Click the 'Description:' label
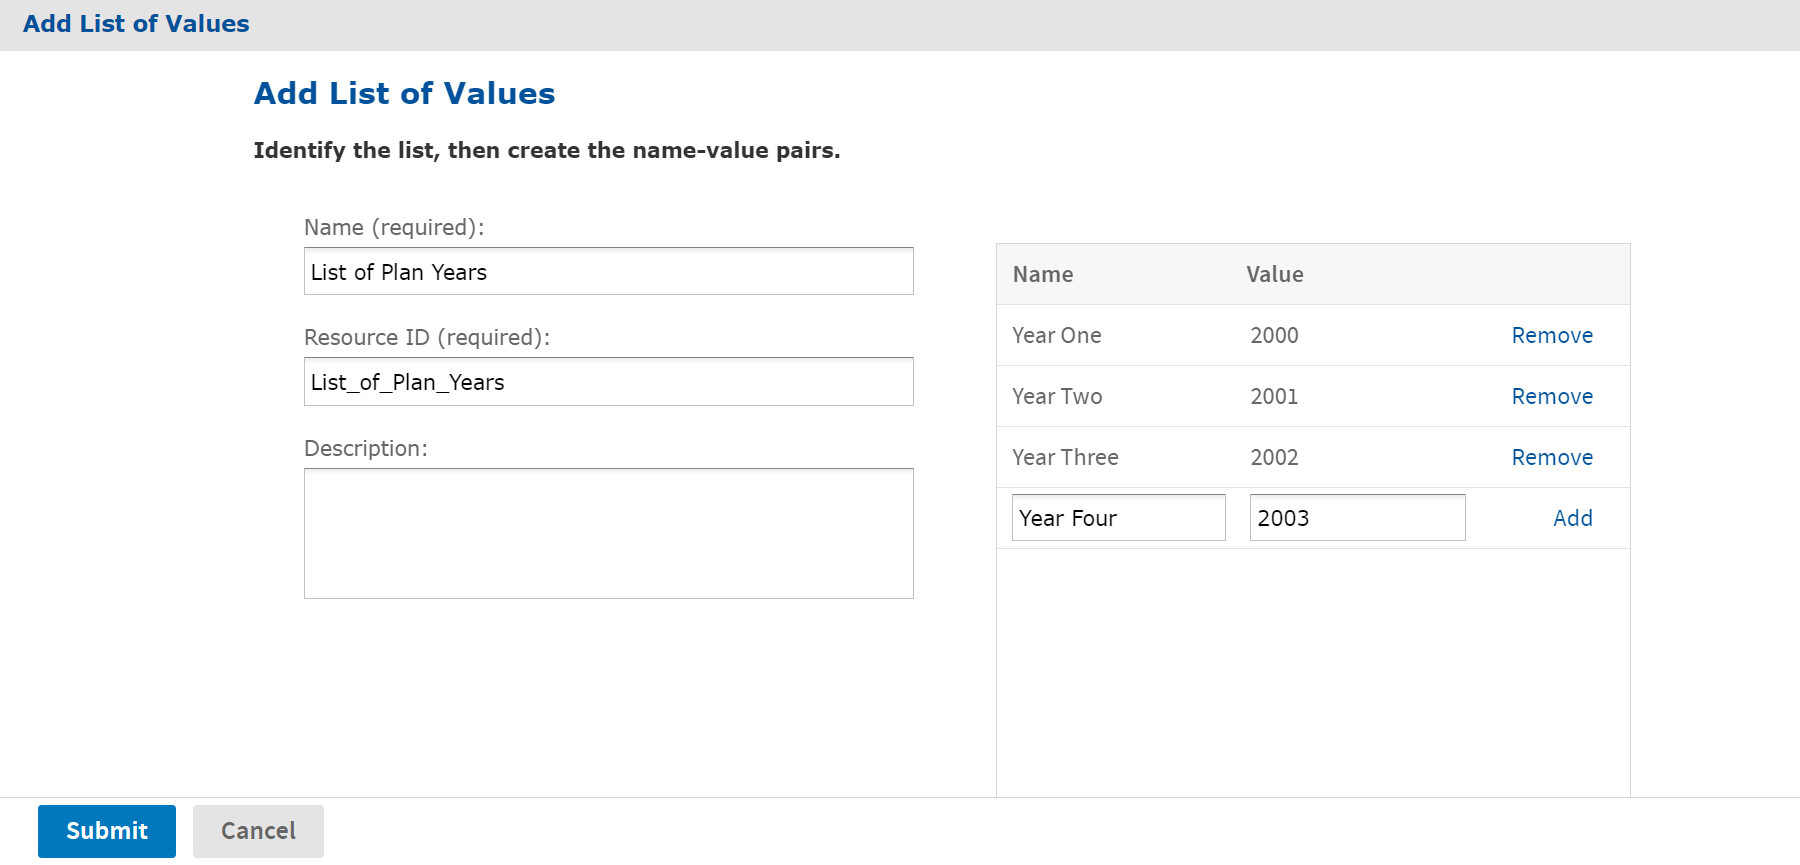The height and width of the screenshot is (865, 1800). point(366,449)
